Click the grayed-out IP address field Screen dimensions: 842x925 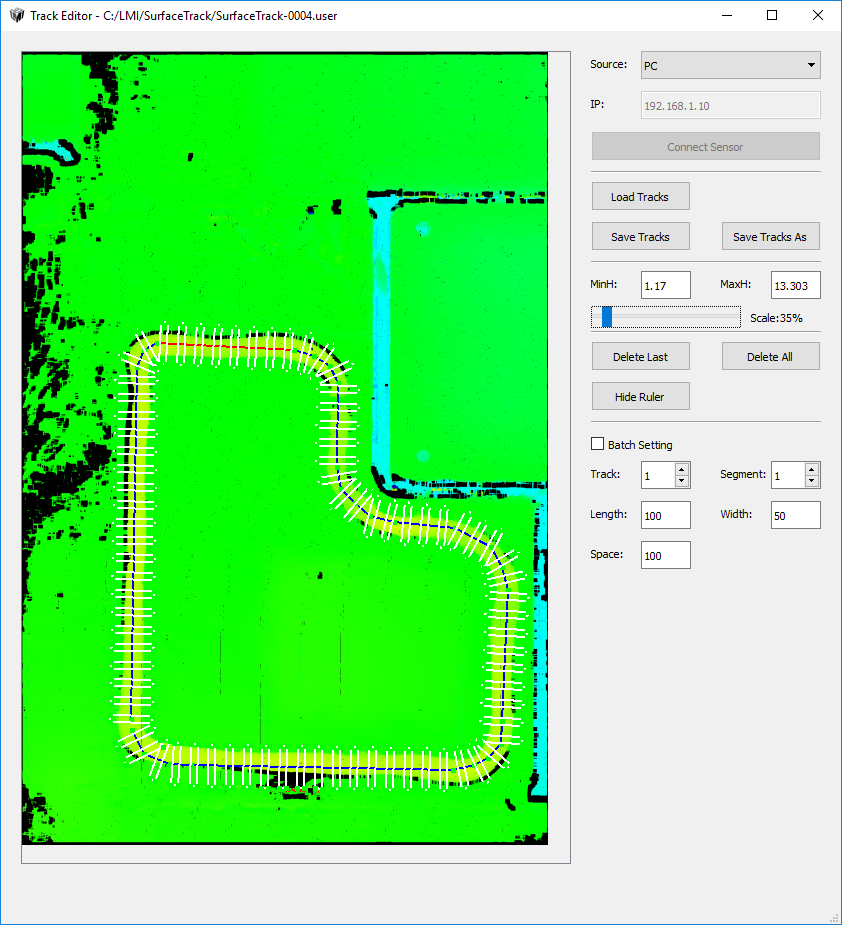pos(730,104)
